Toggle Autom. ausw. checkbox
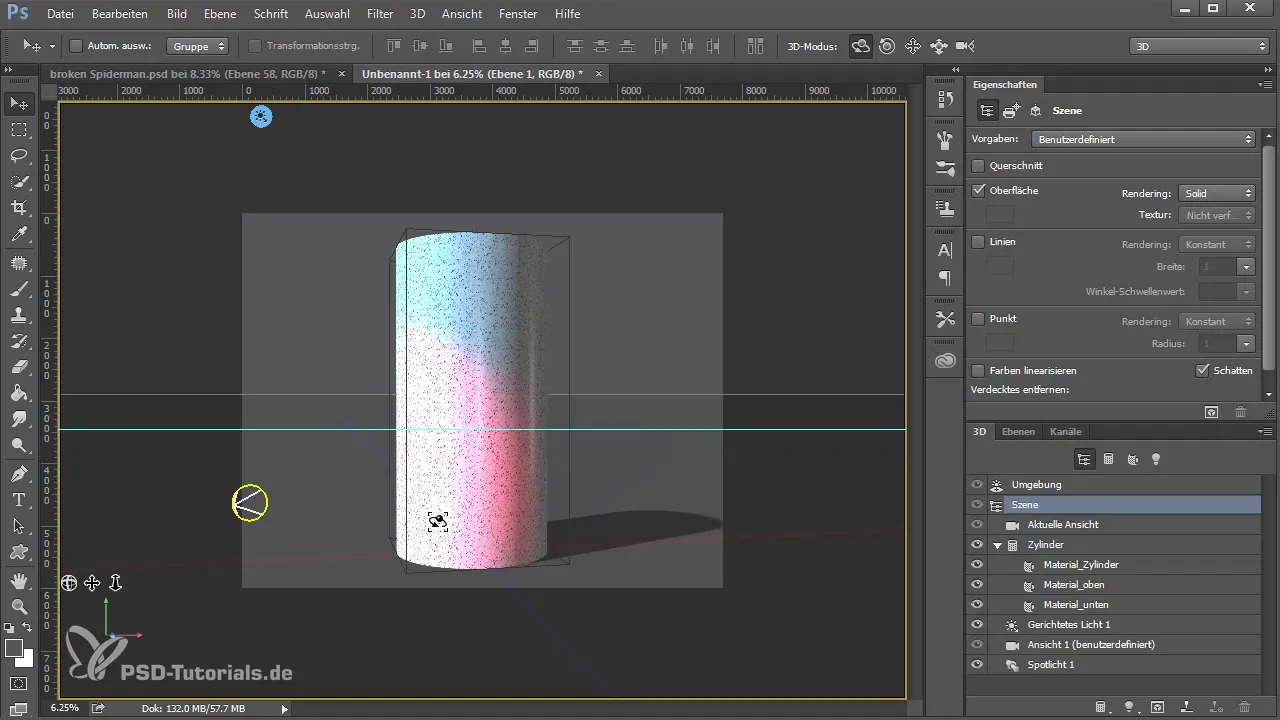The width and height of the screenshot is (1280, 720). point(76,46)
